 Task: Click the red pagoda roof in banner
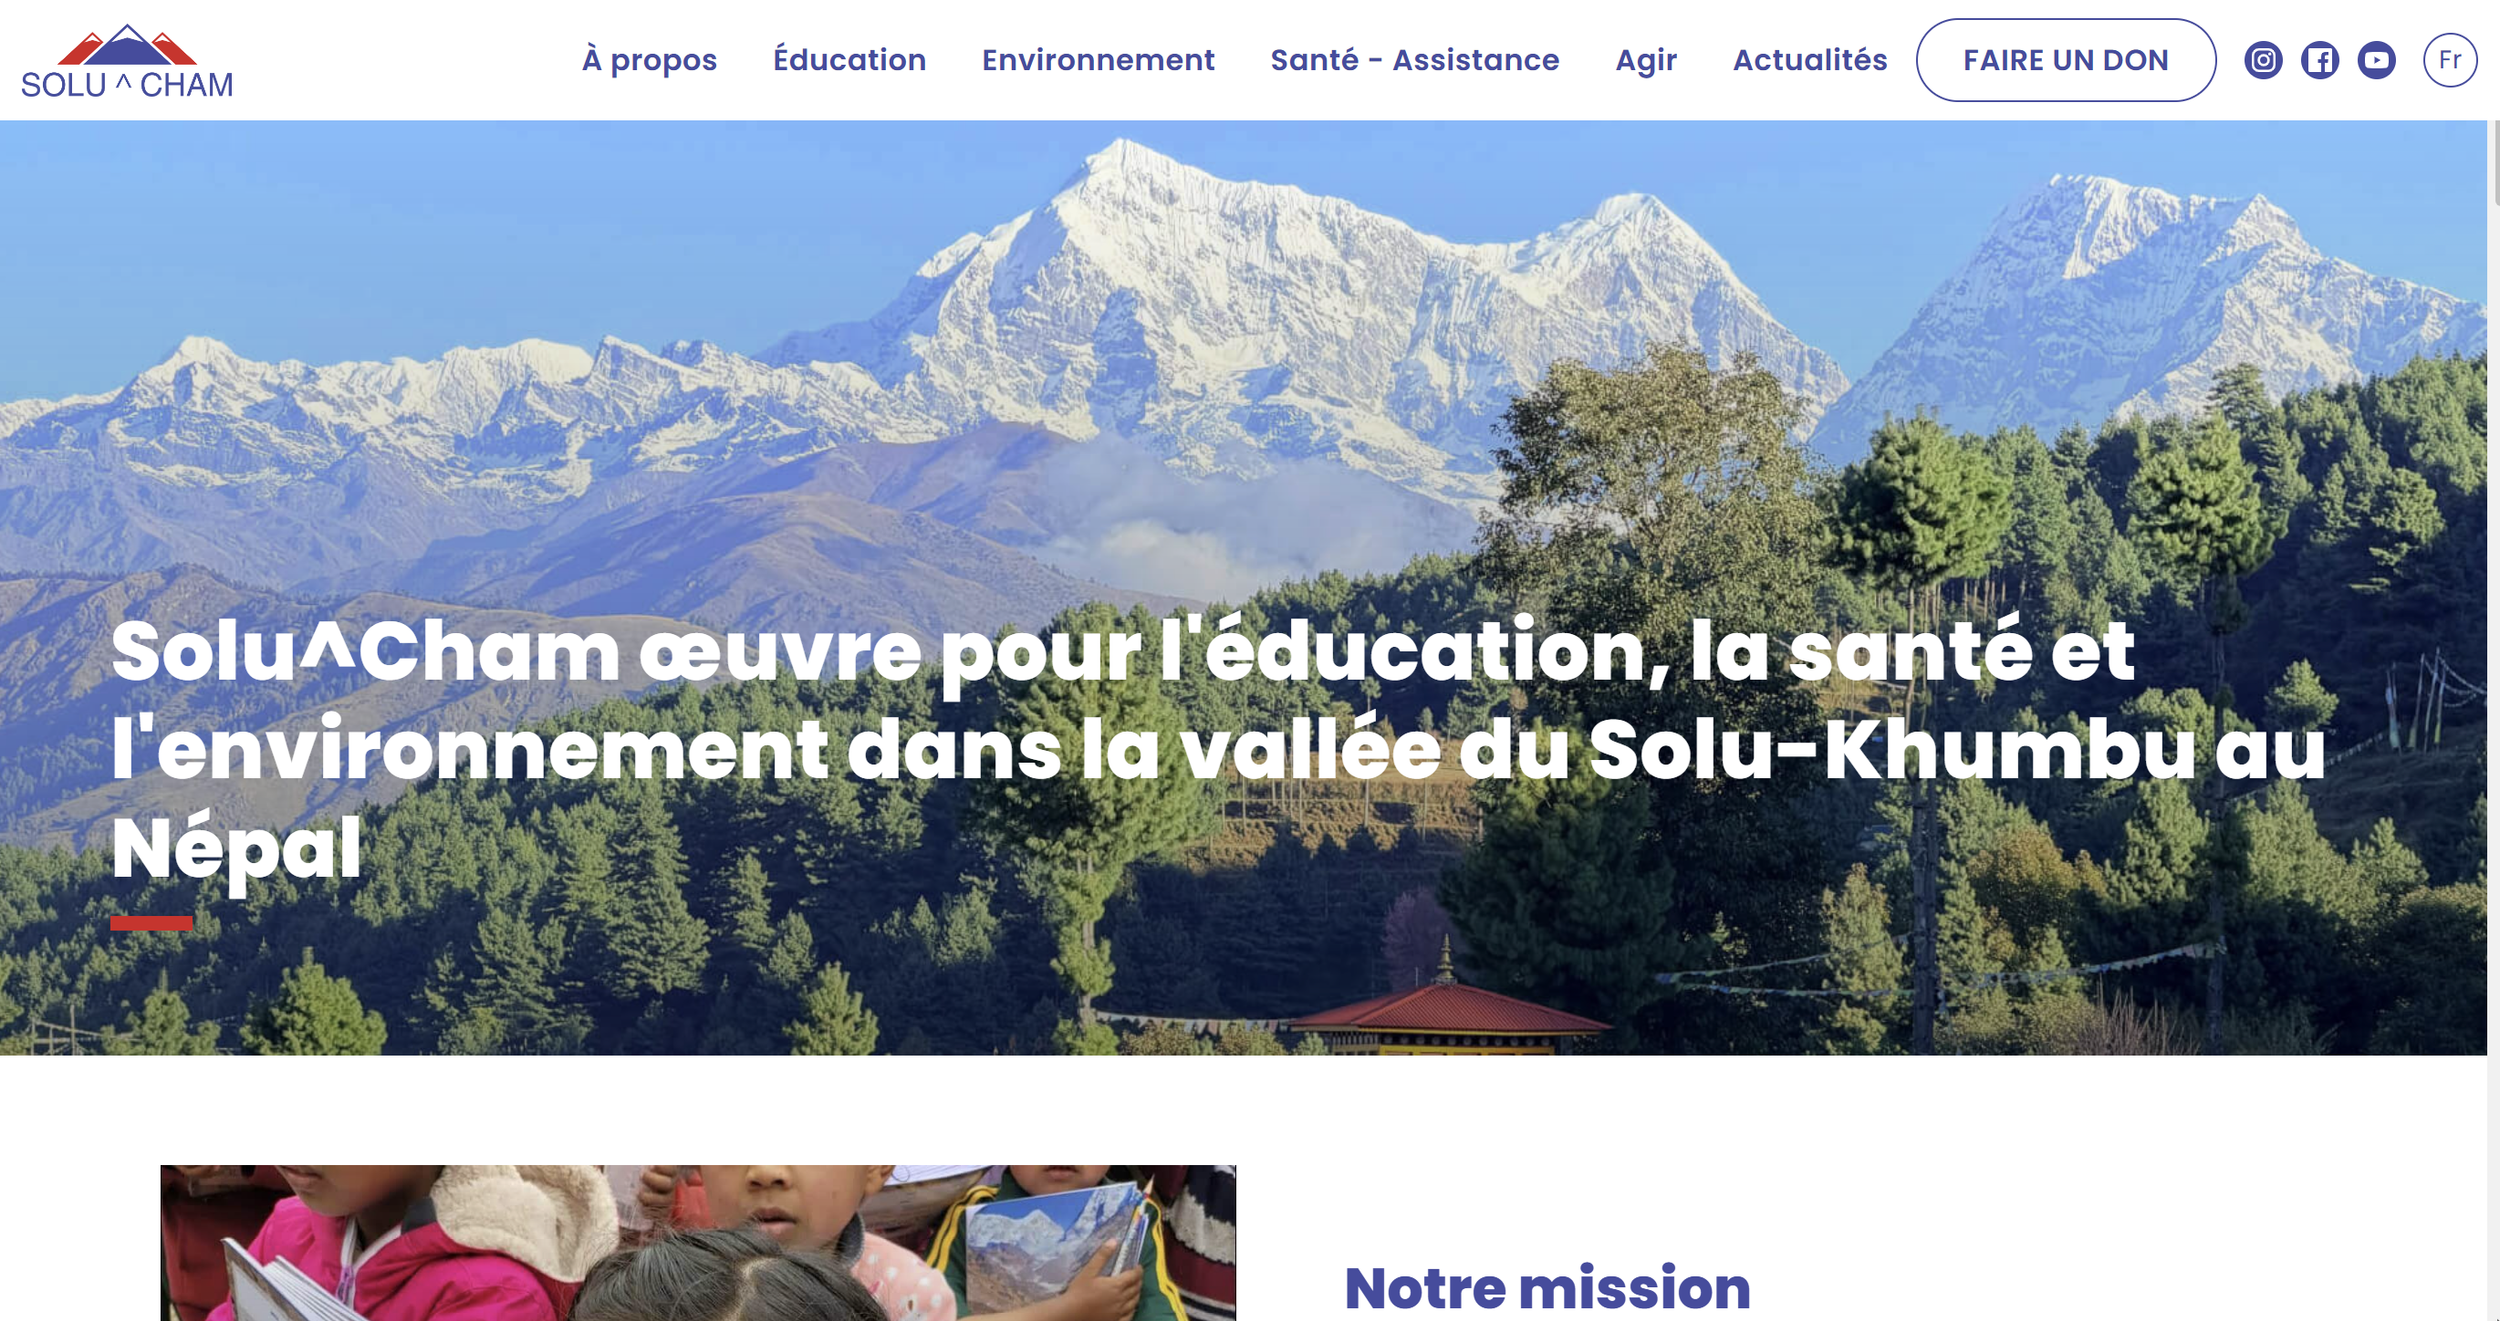click(1445, 1008)
